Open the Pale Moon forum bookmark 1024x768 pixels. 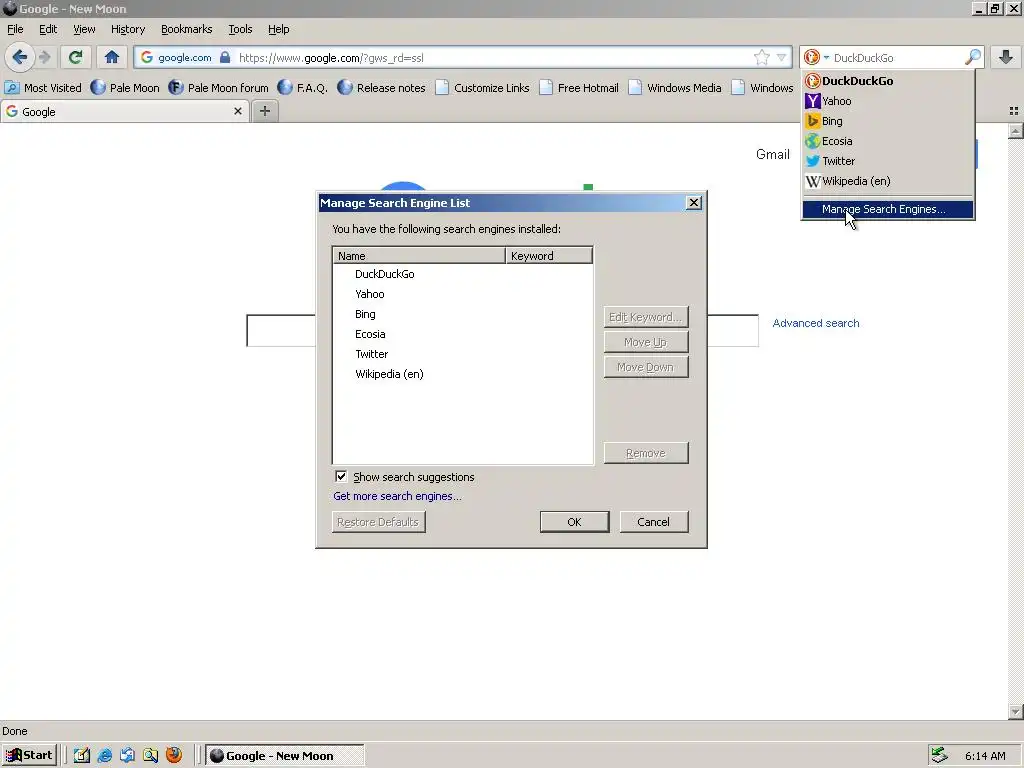tap(218, 88)
